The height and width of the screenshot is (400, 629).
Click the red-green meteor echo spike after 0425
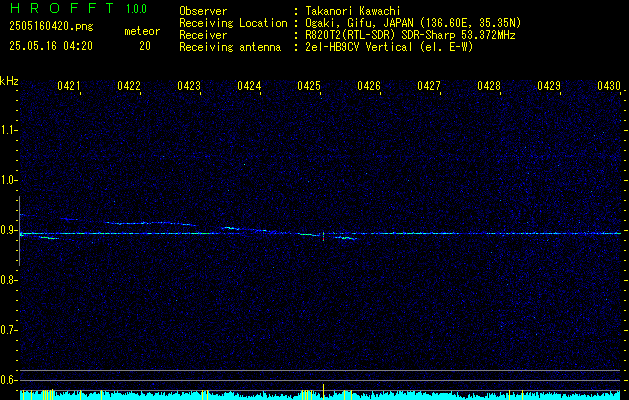click(x=323, y=236)
